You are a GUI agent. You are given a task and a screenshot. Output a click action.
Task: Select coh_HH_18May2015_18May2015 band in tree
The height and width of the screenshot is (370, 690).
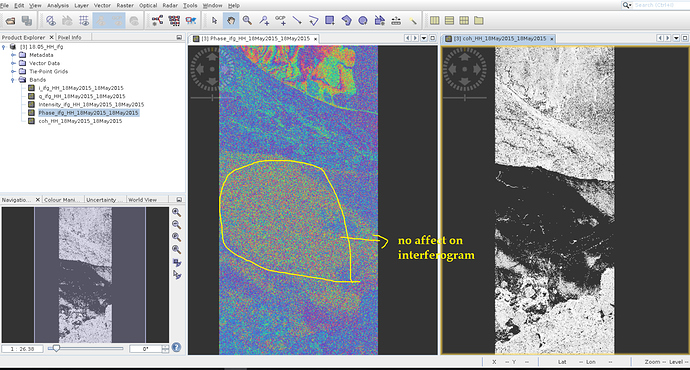80,121
